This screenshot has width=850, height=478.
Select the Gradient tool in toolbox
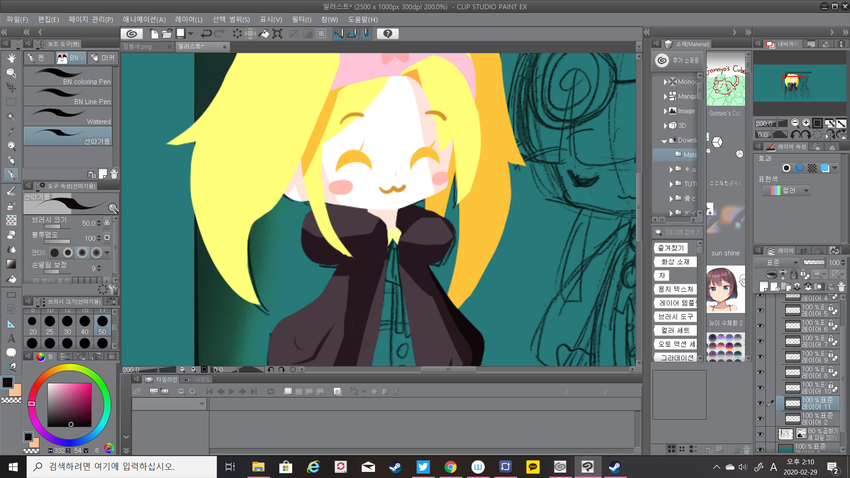coord(11,264)
